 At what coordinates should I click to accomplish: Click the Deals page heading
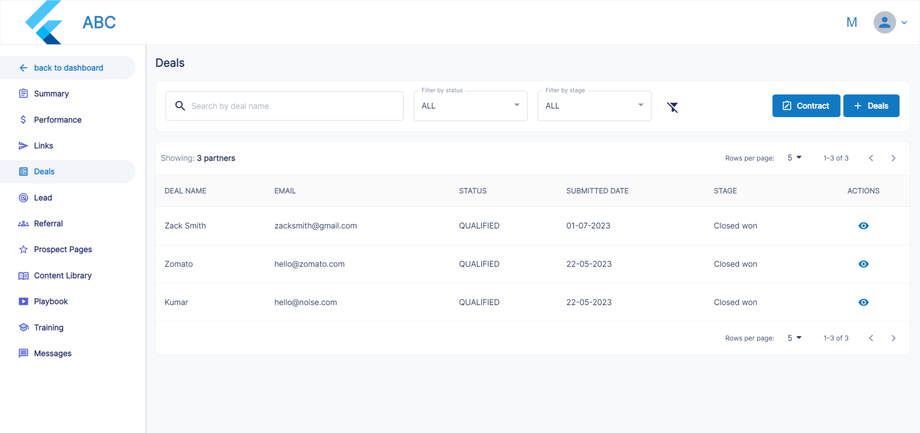coord(170,63)
